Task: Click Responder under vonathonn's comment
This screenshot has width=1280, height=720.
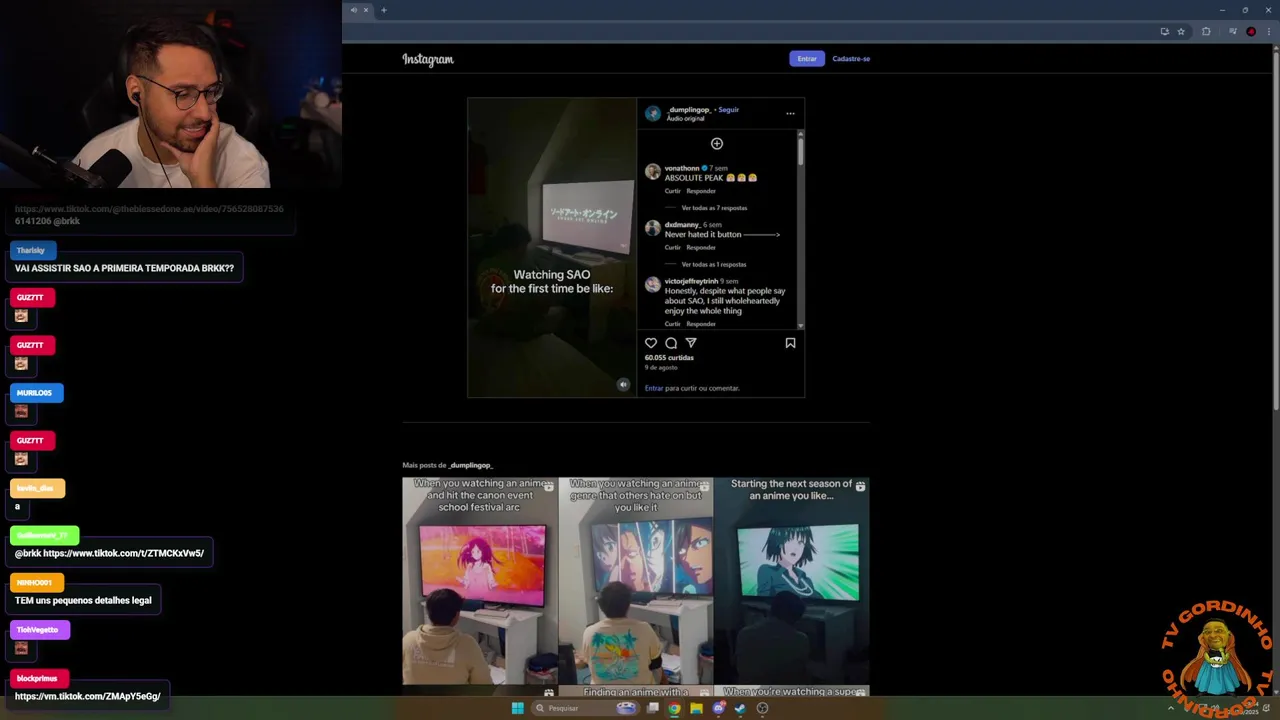Action: tap(701, 191)
